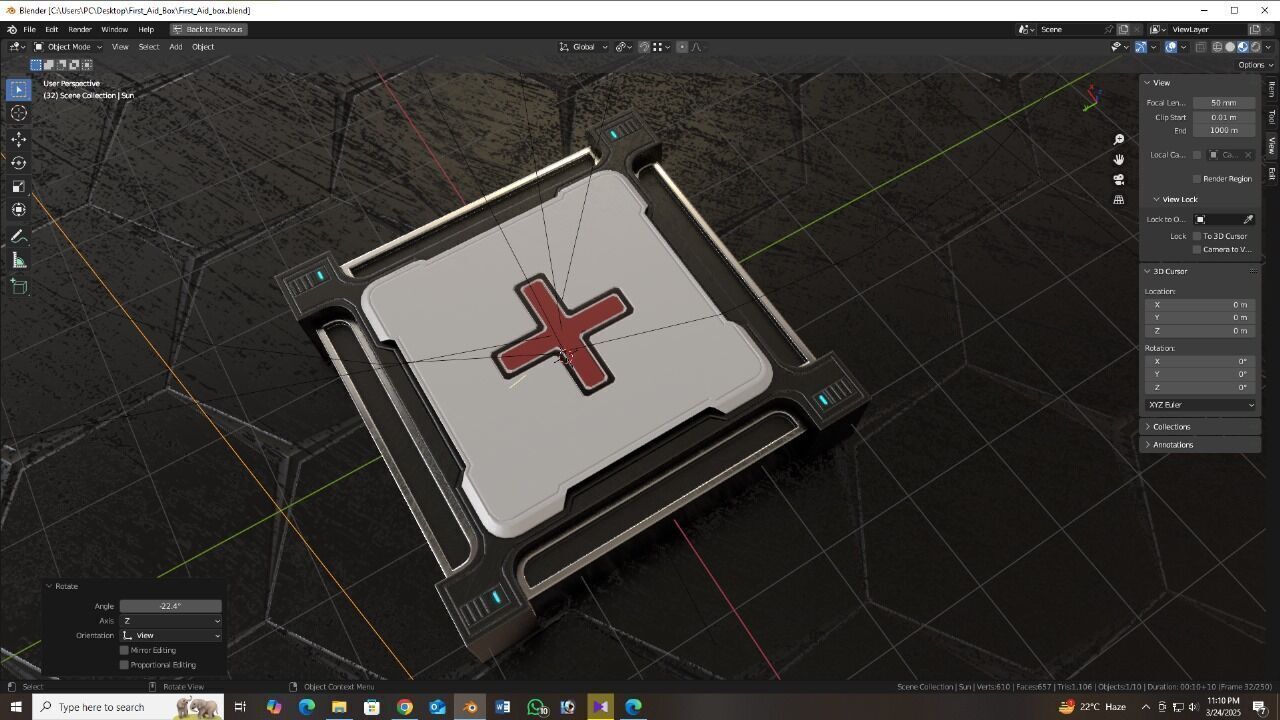Screen dimensions: 1280x720
Task: Open the Edit menu
Action: tap(51, 29)
